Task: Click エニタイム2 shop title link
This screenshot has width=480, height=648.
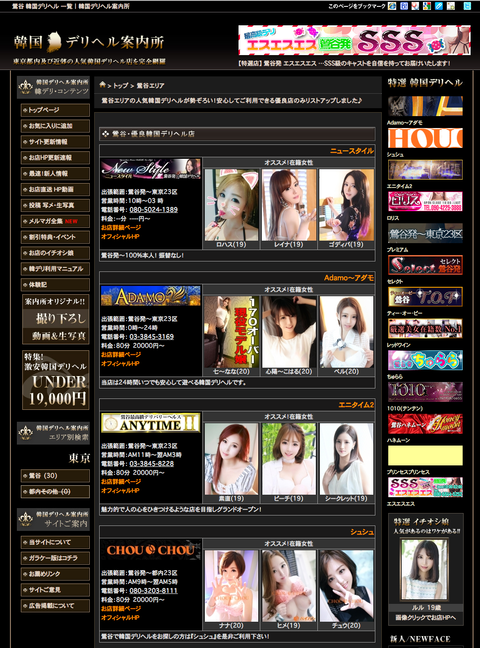Action: [356, 405]
